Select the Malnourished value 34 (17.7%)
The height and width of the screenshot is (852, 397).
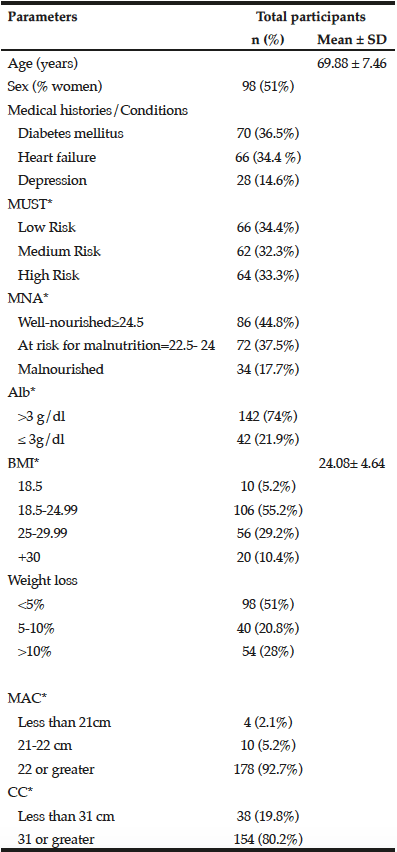(x=269, y=369)
